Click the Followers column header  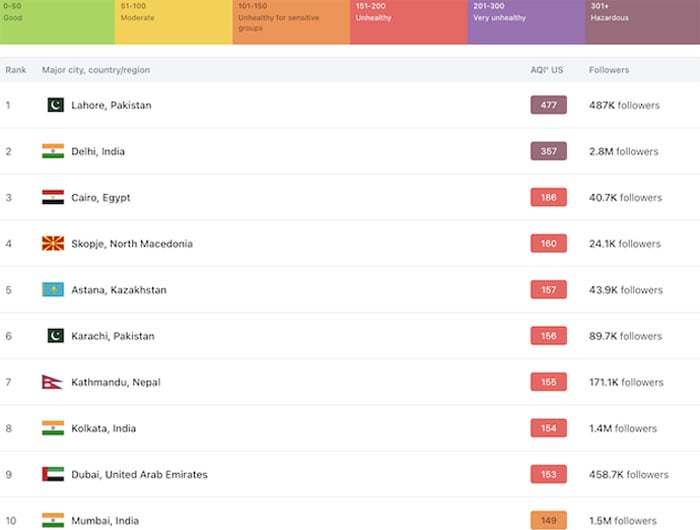[x=609, y=70]
